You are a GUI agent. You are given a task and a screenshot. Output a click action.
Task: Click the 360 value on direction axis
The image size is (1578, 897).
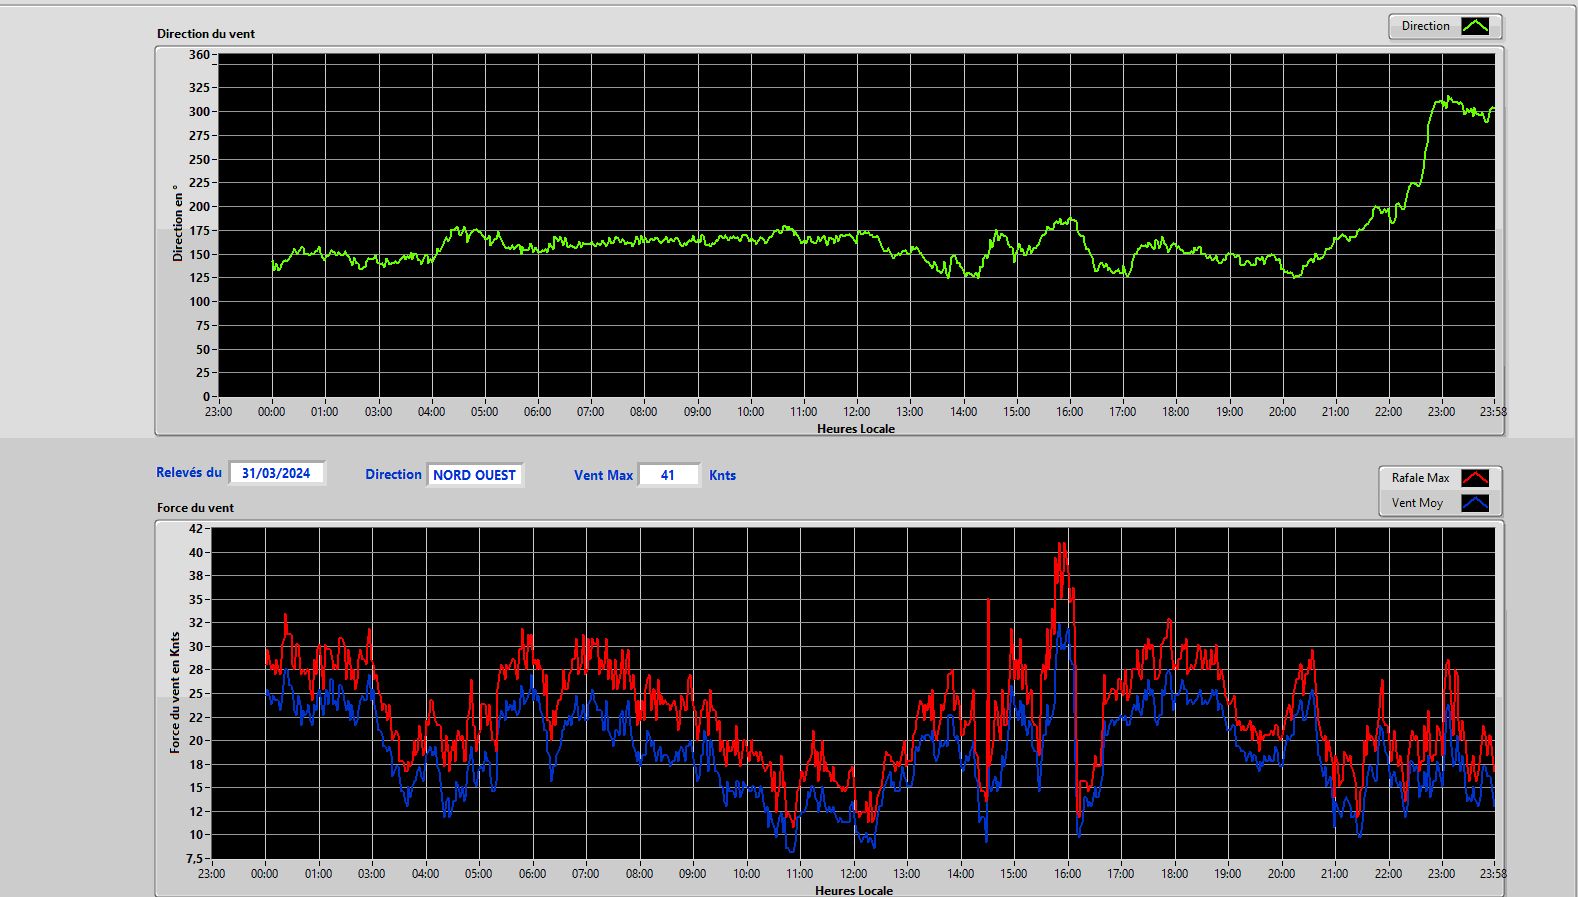(x=199, y=55)
